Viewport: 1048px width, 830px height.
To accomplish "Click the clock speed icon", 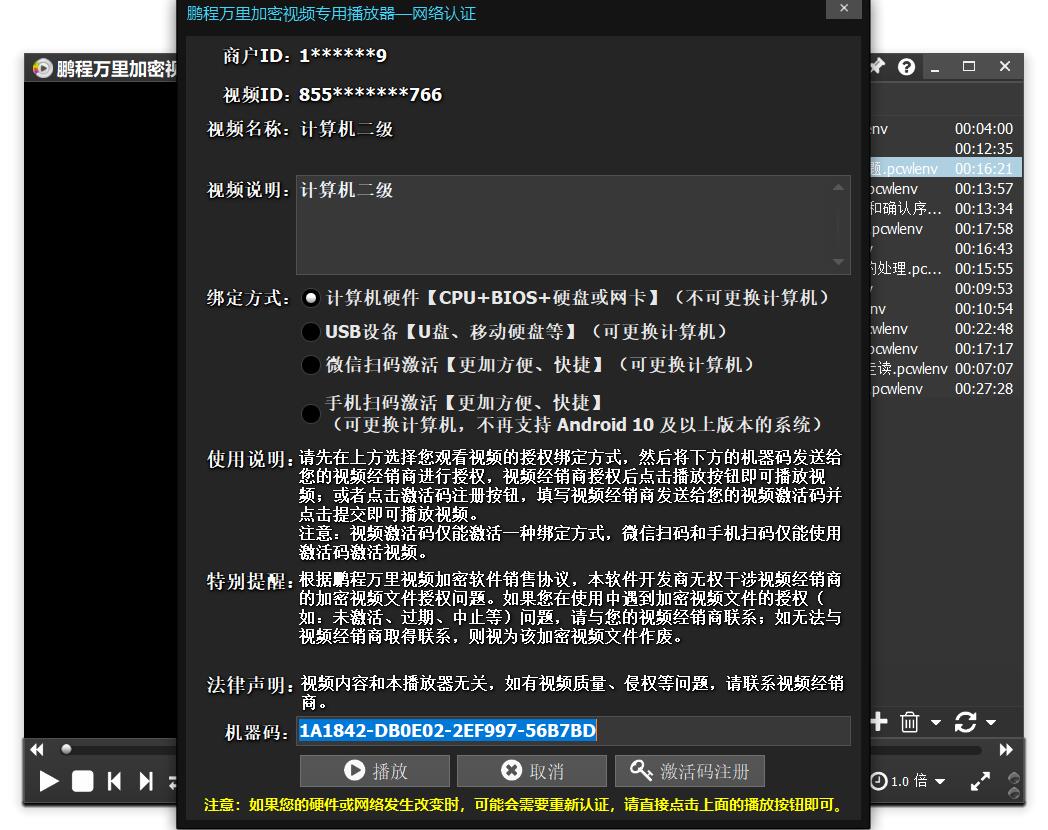I will 878,781.
